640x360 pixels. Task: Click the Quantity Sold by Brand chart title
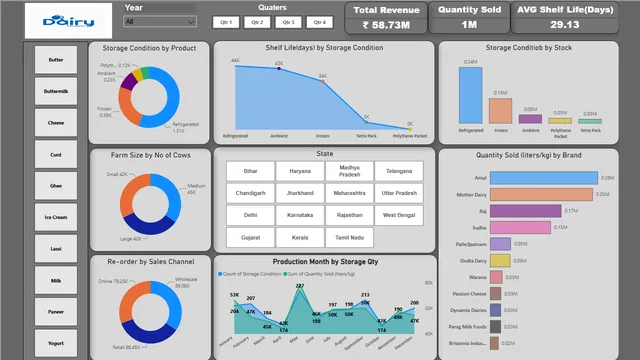point(529,155)
